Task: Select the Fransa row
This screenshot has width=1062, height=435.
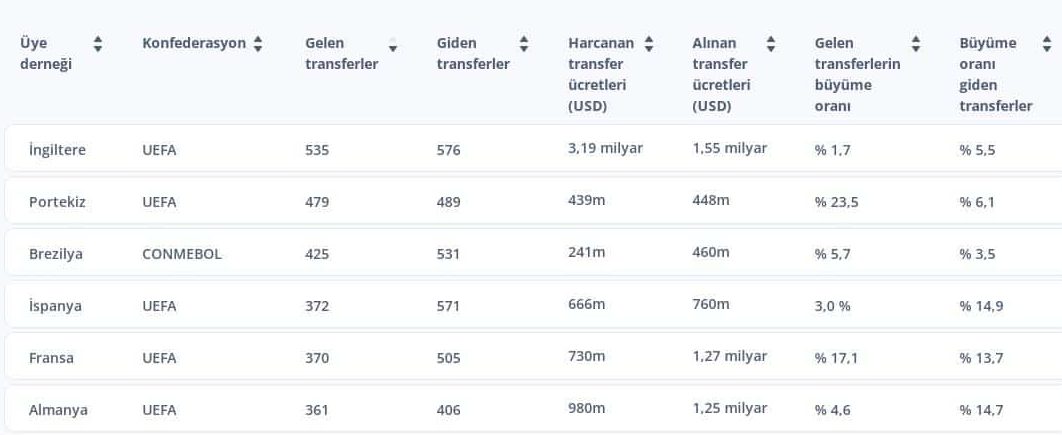Action: (x=533, y=357)
